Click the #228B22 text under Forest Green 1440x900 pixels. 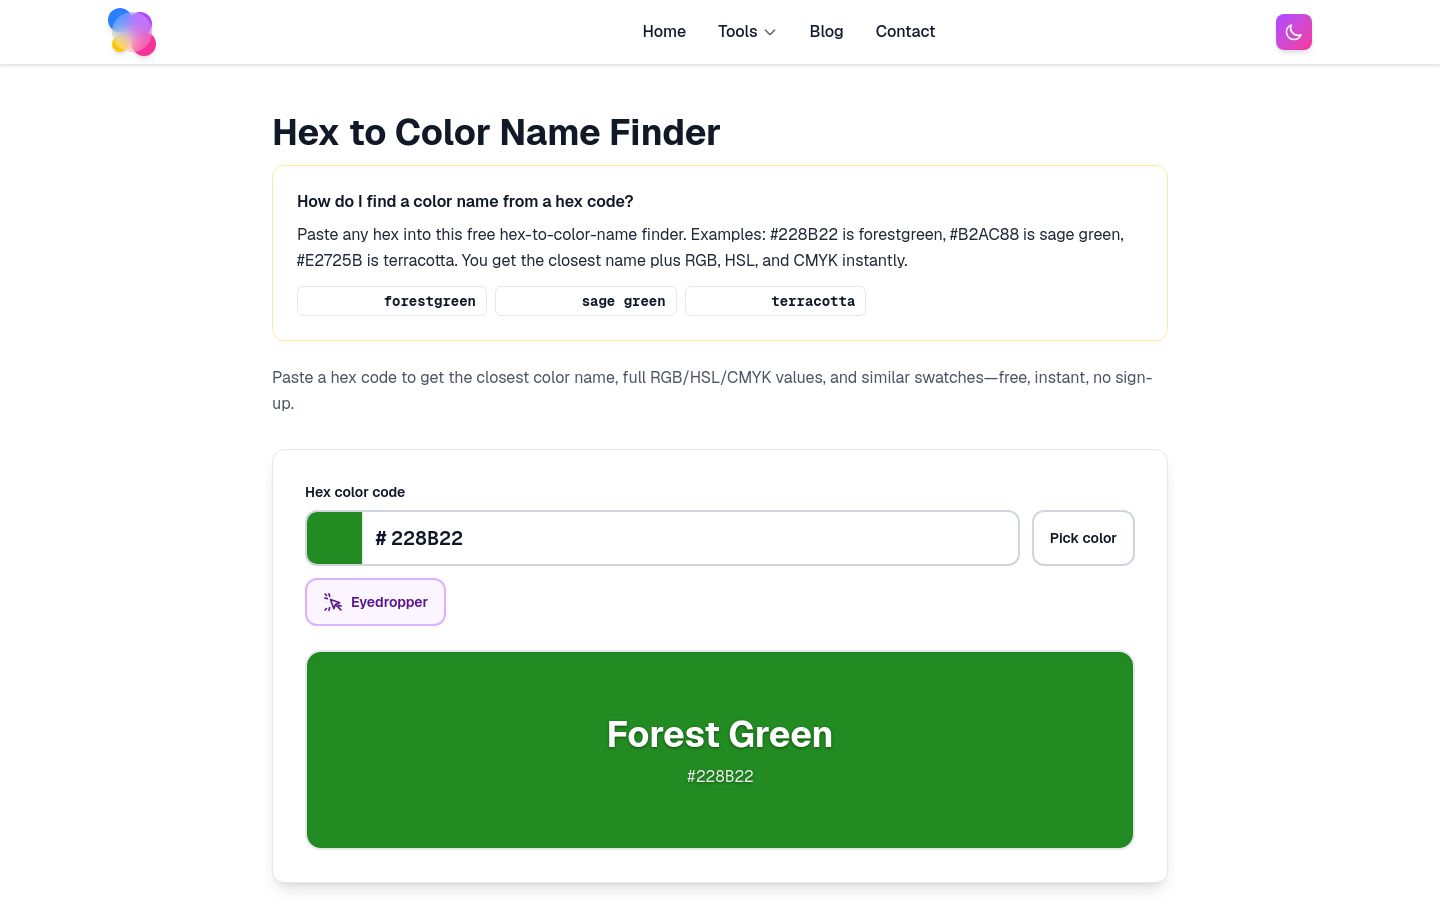[720, 776]
